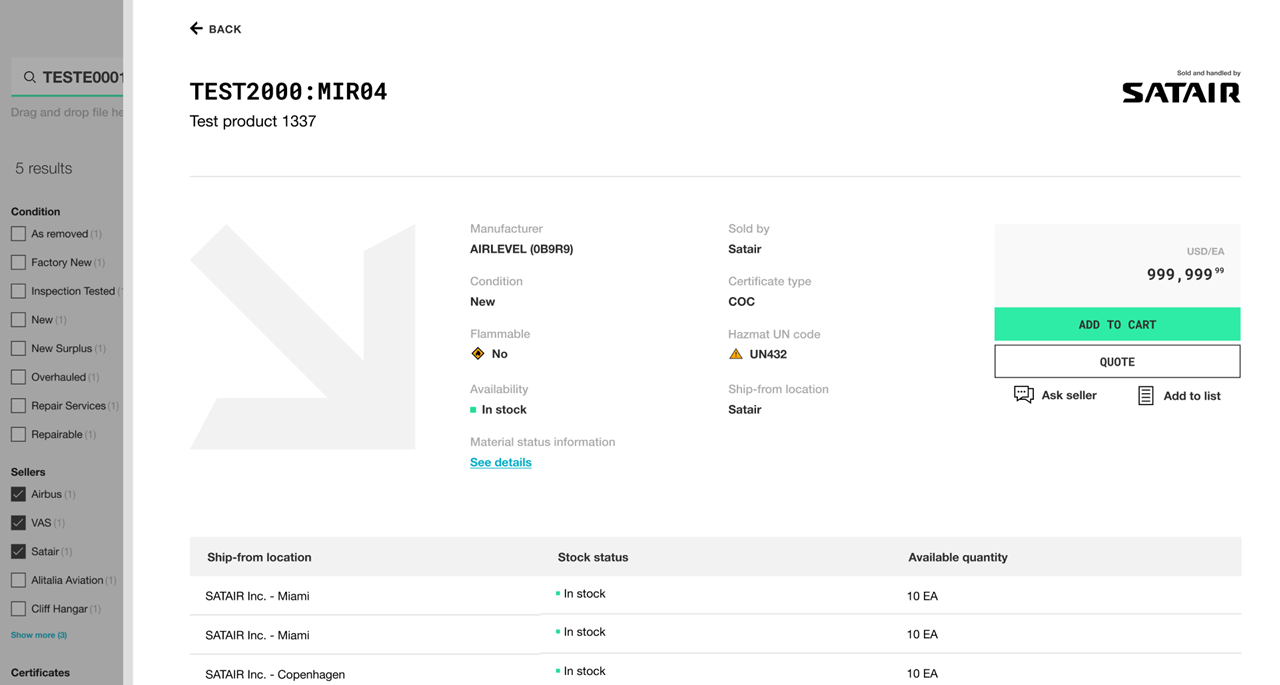Check the New Surplus checkbox
The height and width of the screenshot is (685, 1280).
[18, 348]
